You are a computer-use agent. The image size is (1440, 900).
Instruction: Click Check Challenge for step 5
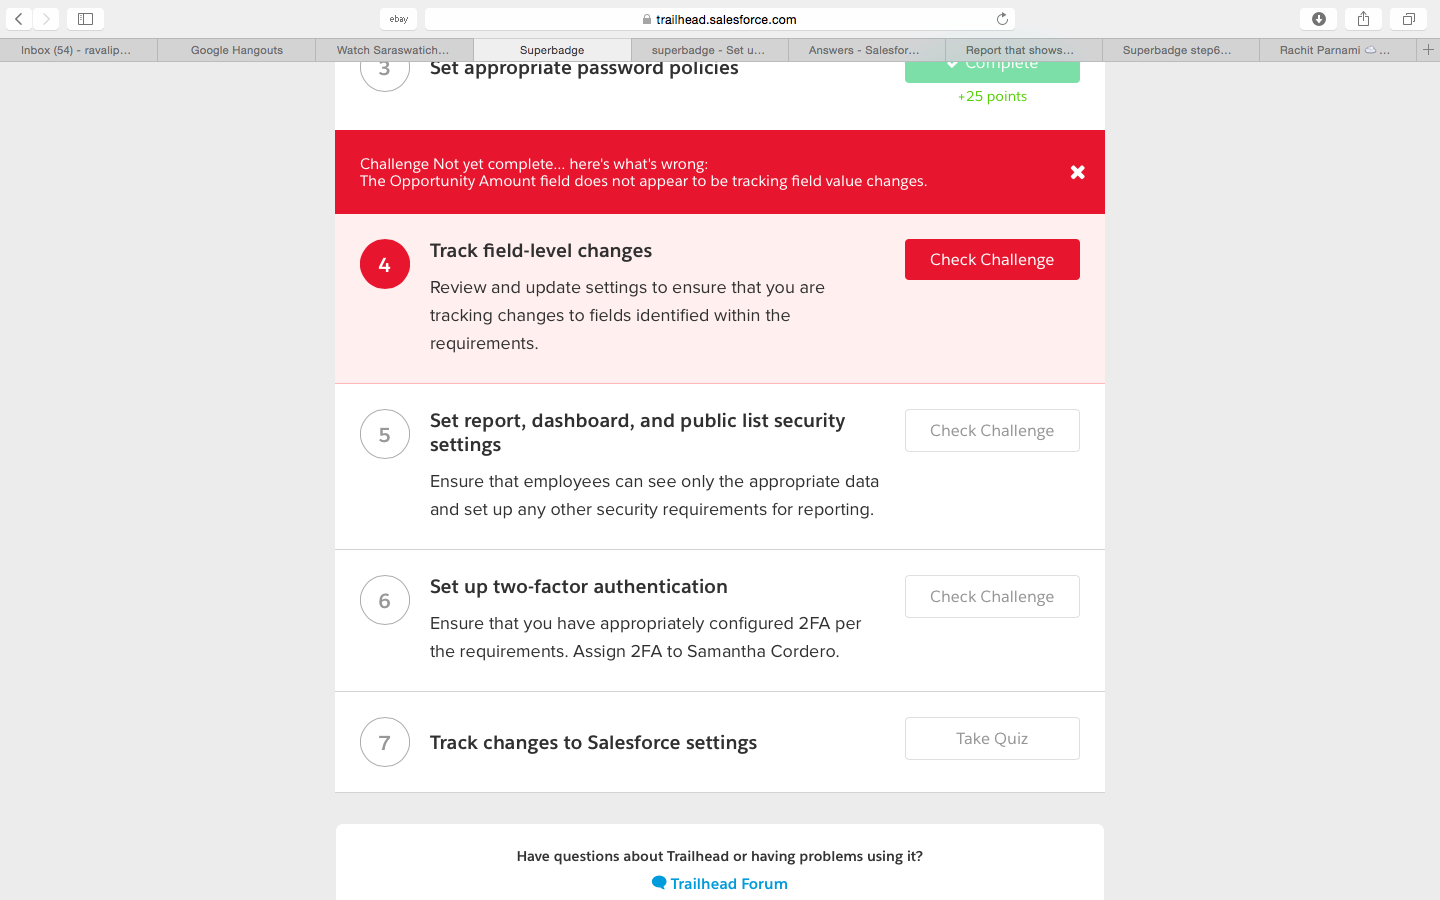coord(991,431)
